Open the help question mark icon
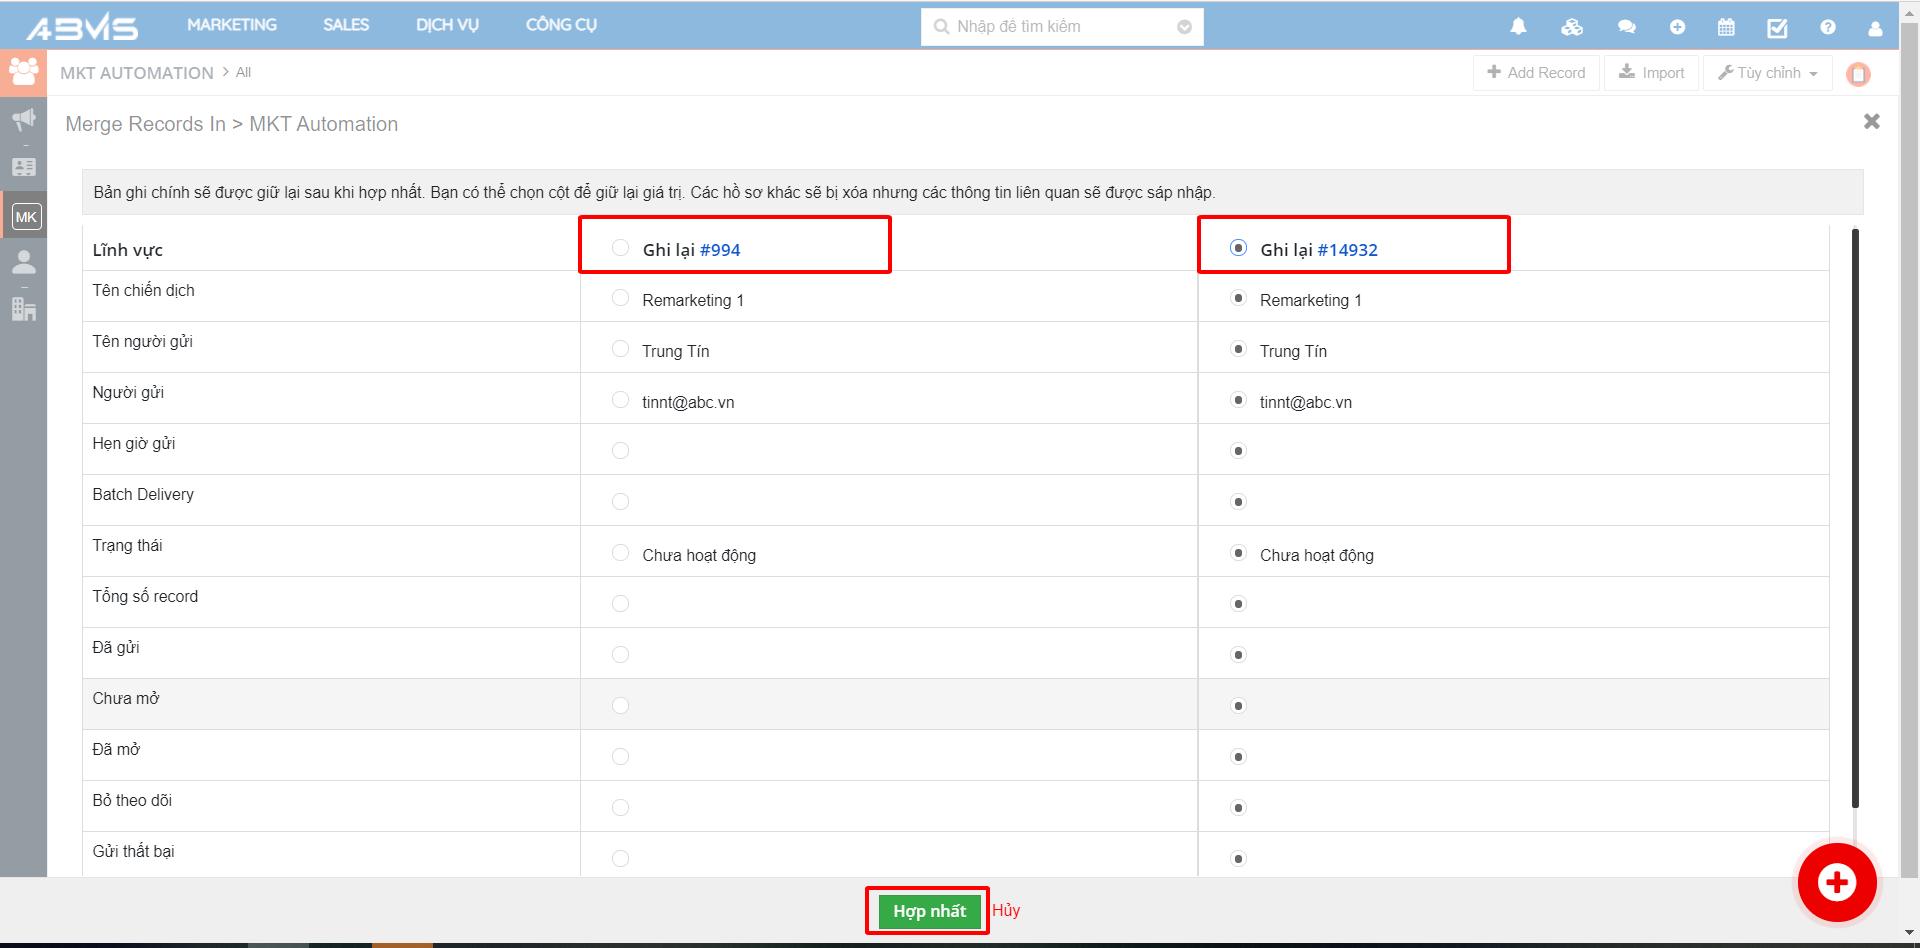 point(1828,27)
